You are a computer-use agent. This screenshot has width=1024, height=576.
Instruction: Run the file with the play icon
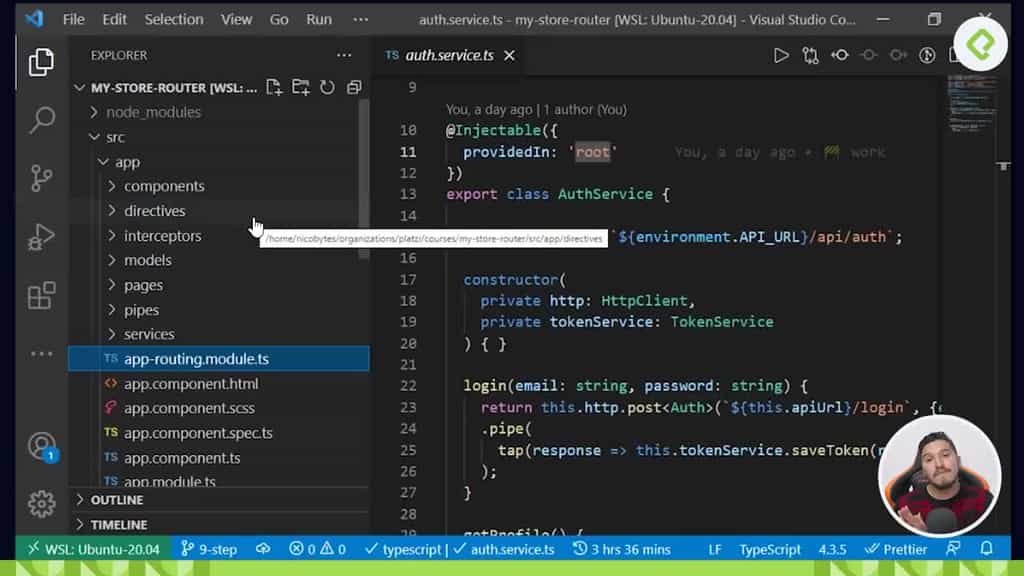782,56
